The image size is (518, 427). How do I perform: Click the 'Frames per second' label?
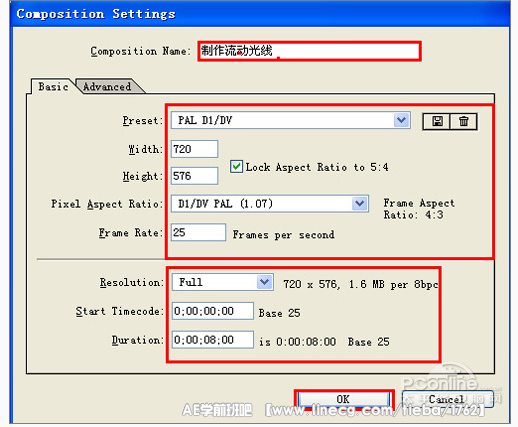pos(283,235)
